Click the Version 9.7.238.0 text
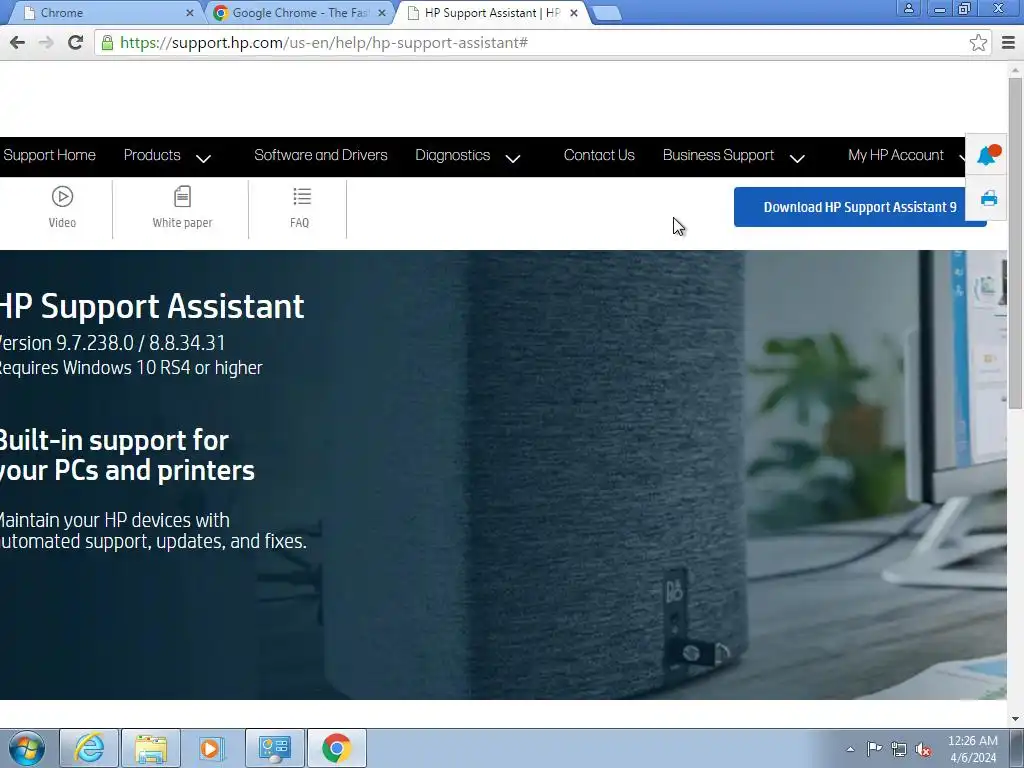 112,343
